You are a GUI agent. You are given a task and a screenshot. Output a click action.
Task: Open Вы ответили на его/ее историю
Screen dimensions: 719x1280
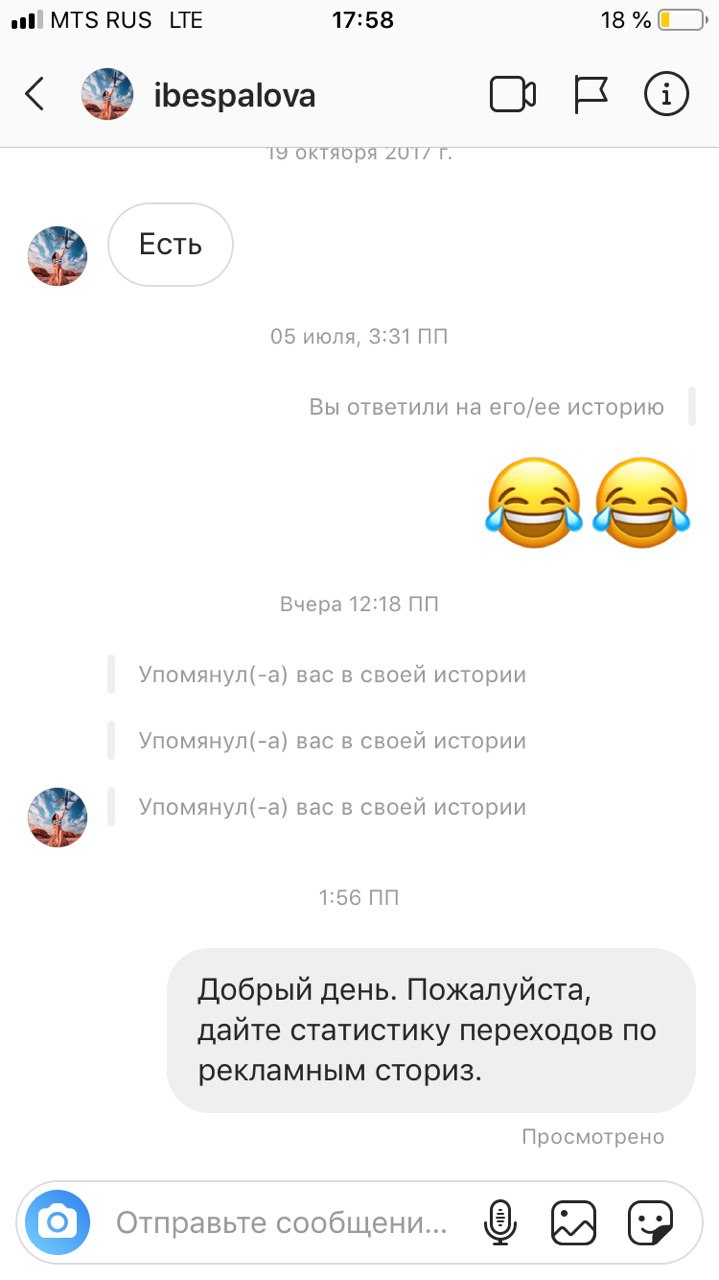[486, 407]
